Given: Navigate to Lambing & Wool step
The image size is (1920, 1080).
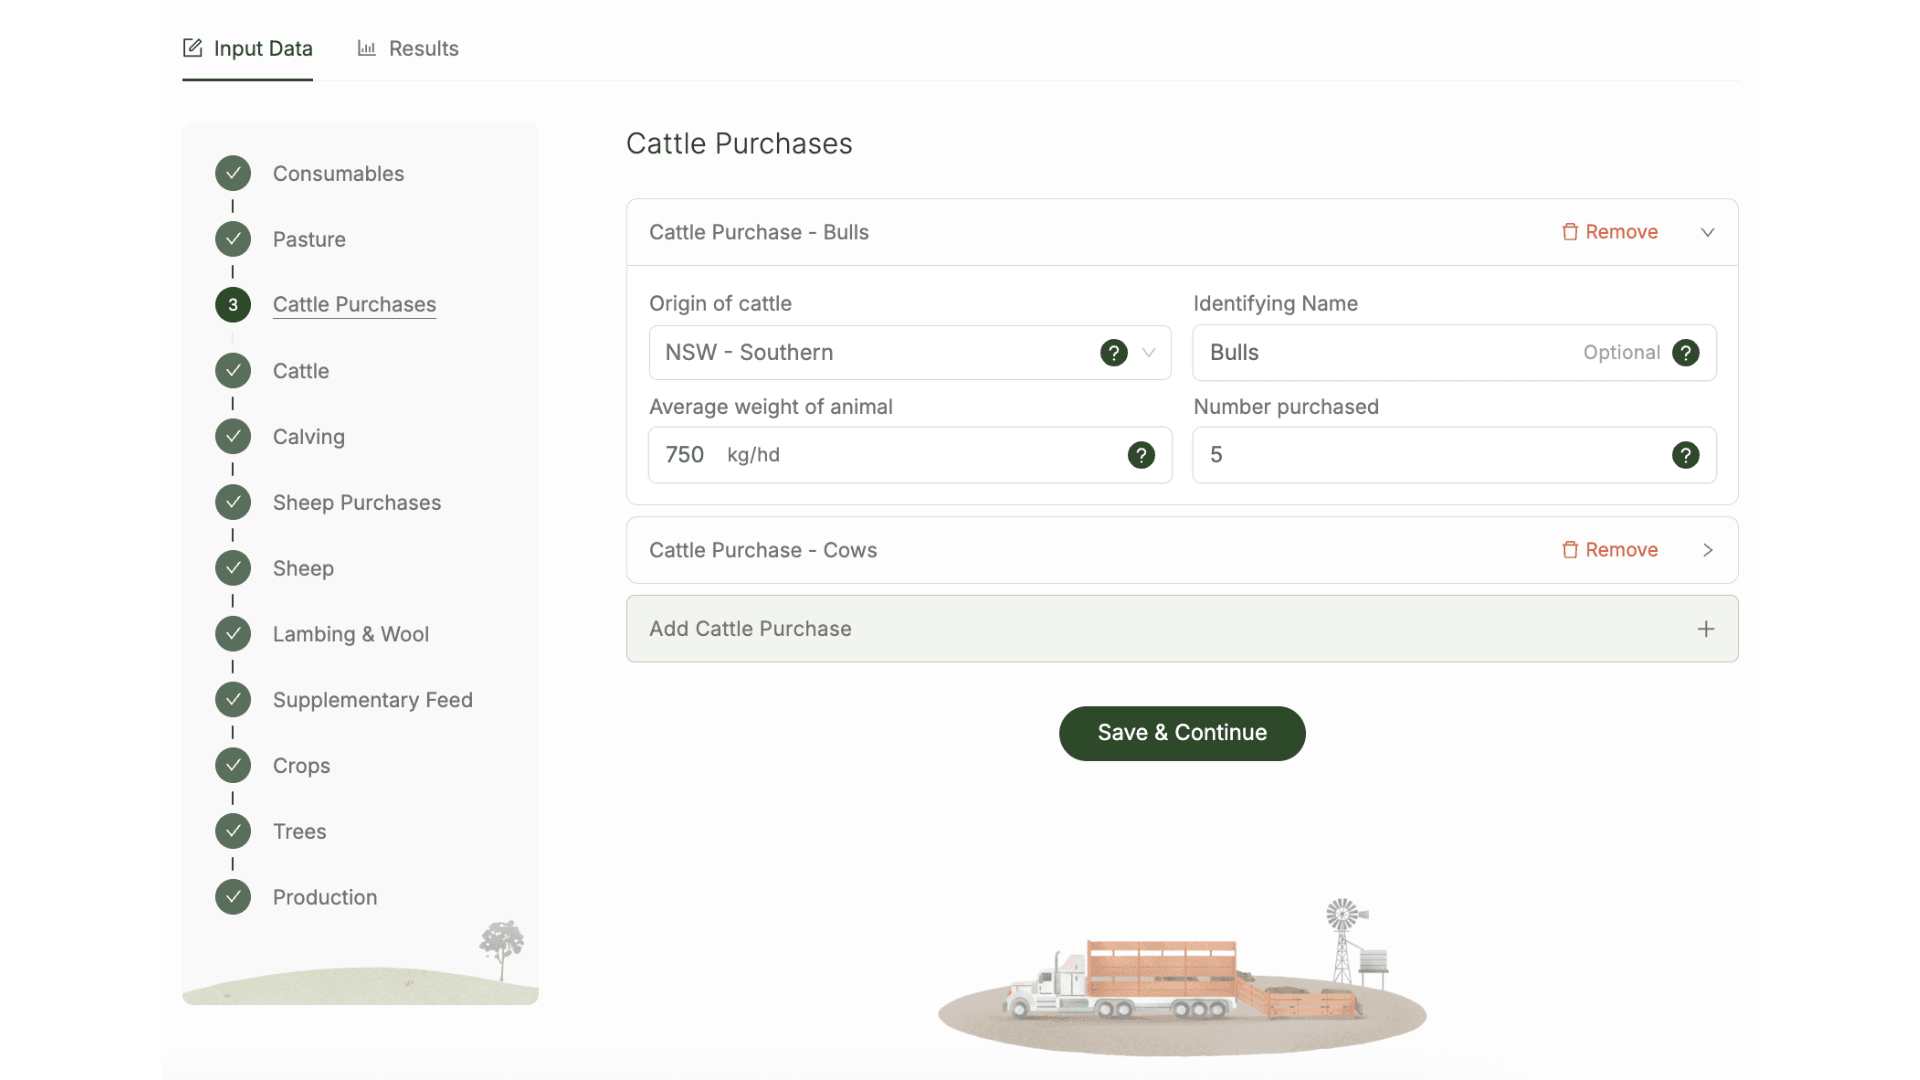Looking at the screenshot, I should point(350,634).
